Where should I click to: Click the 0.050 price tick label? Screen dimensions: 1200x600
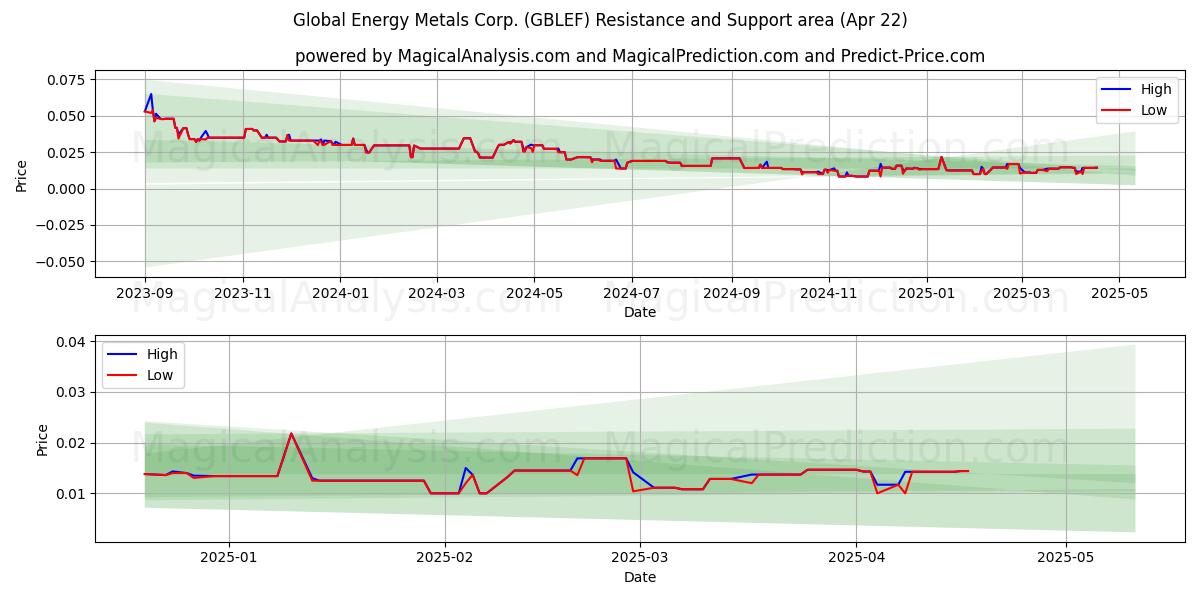tap(67, 116)
